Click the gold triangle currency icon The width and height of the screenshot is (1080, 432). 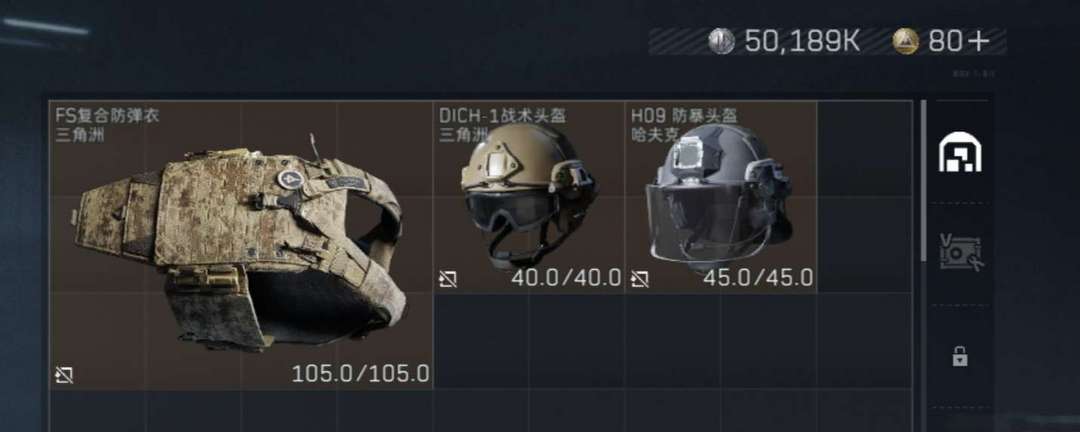pyautogui.click(x=906, y=41)
